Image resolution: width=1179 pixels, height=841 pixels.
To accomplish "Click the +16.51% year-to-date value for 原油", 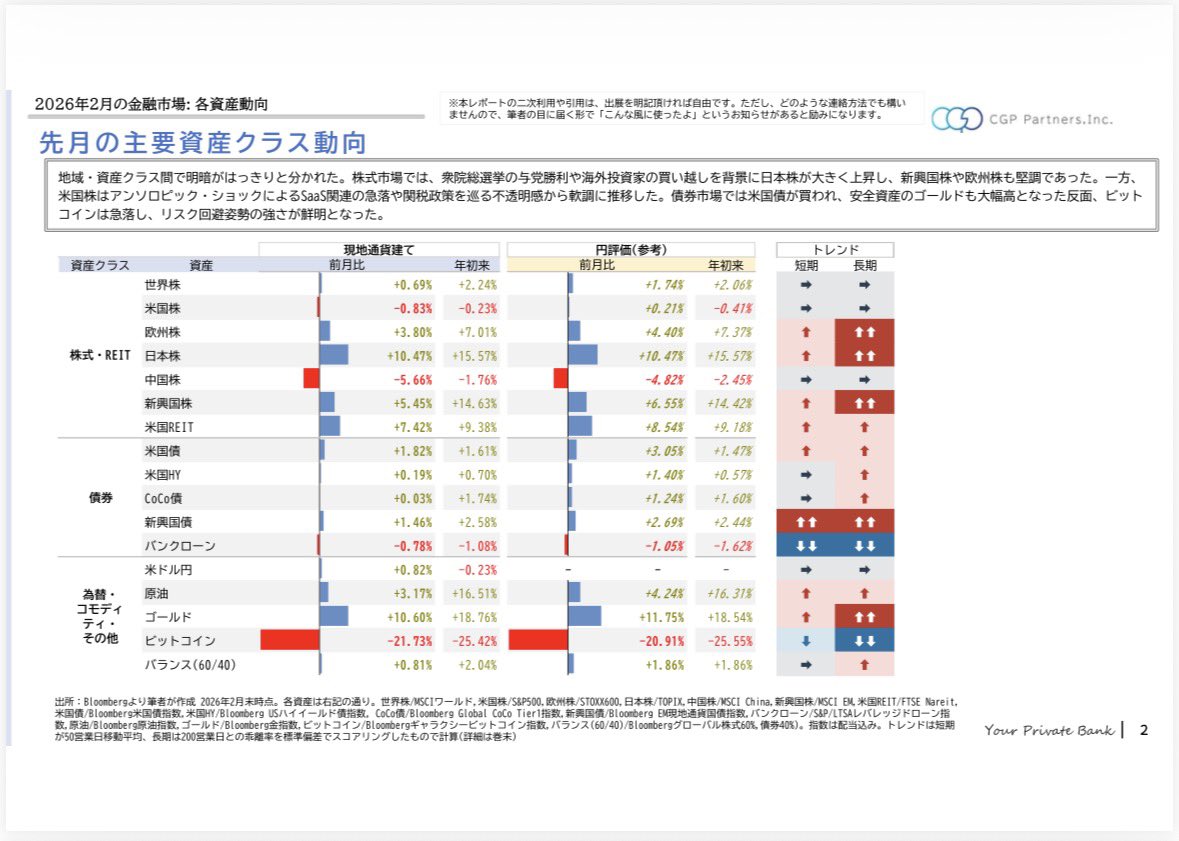I will [x=474, y=594].
